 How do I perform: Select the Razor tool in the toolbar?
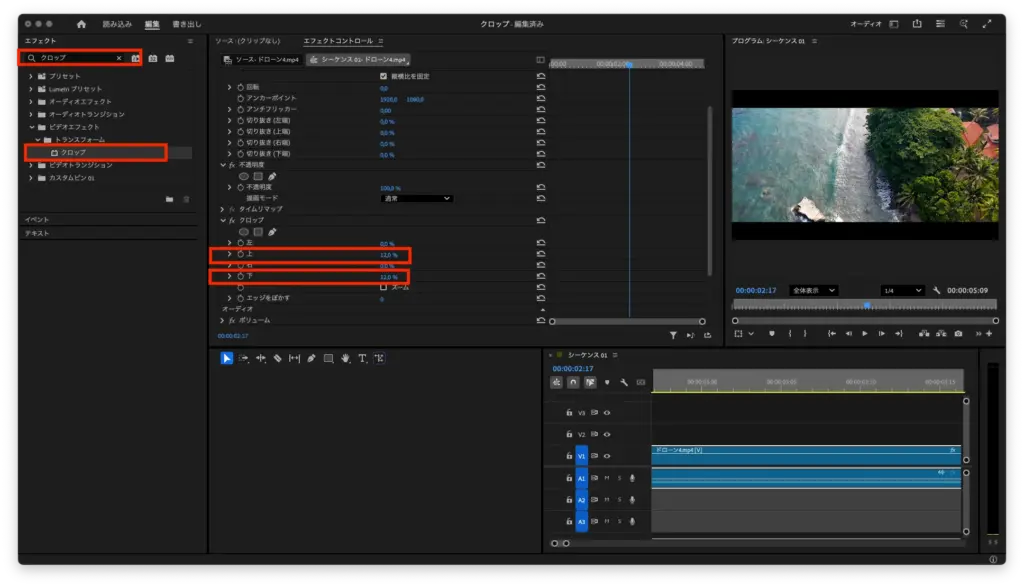click(277, 358)
